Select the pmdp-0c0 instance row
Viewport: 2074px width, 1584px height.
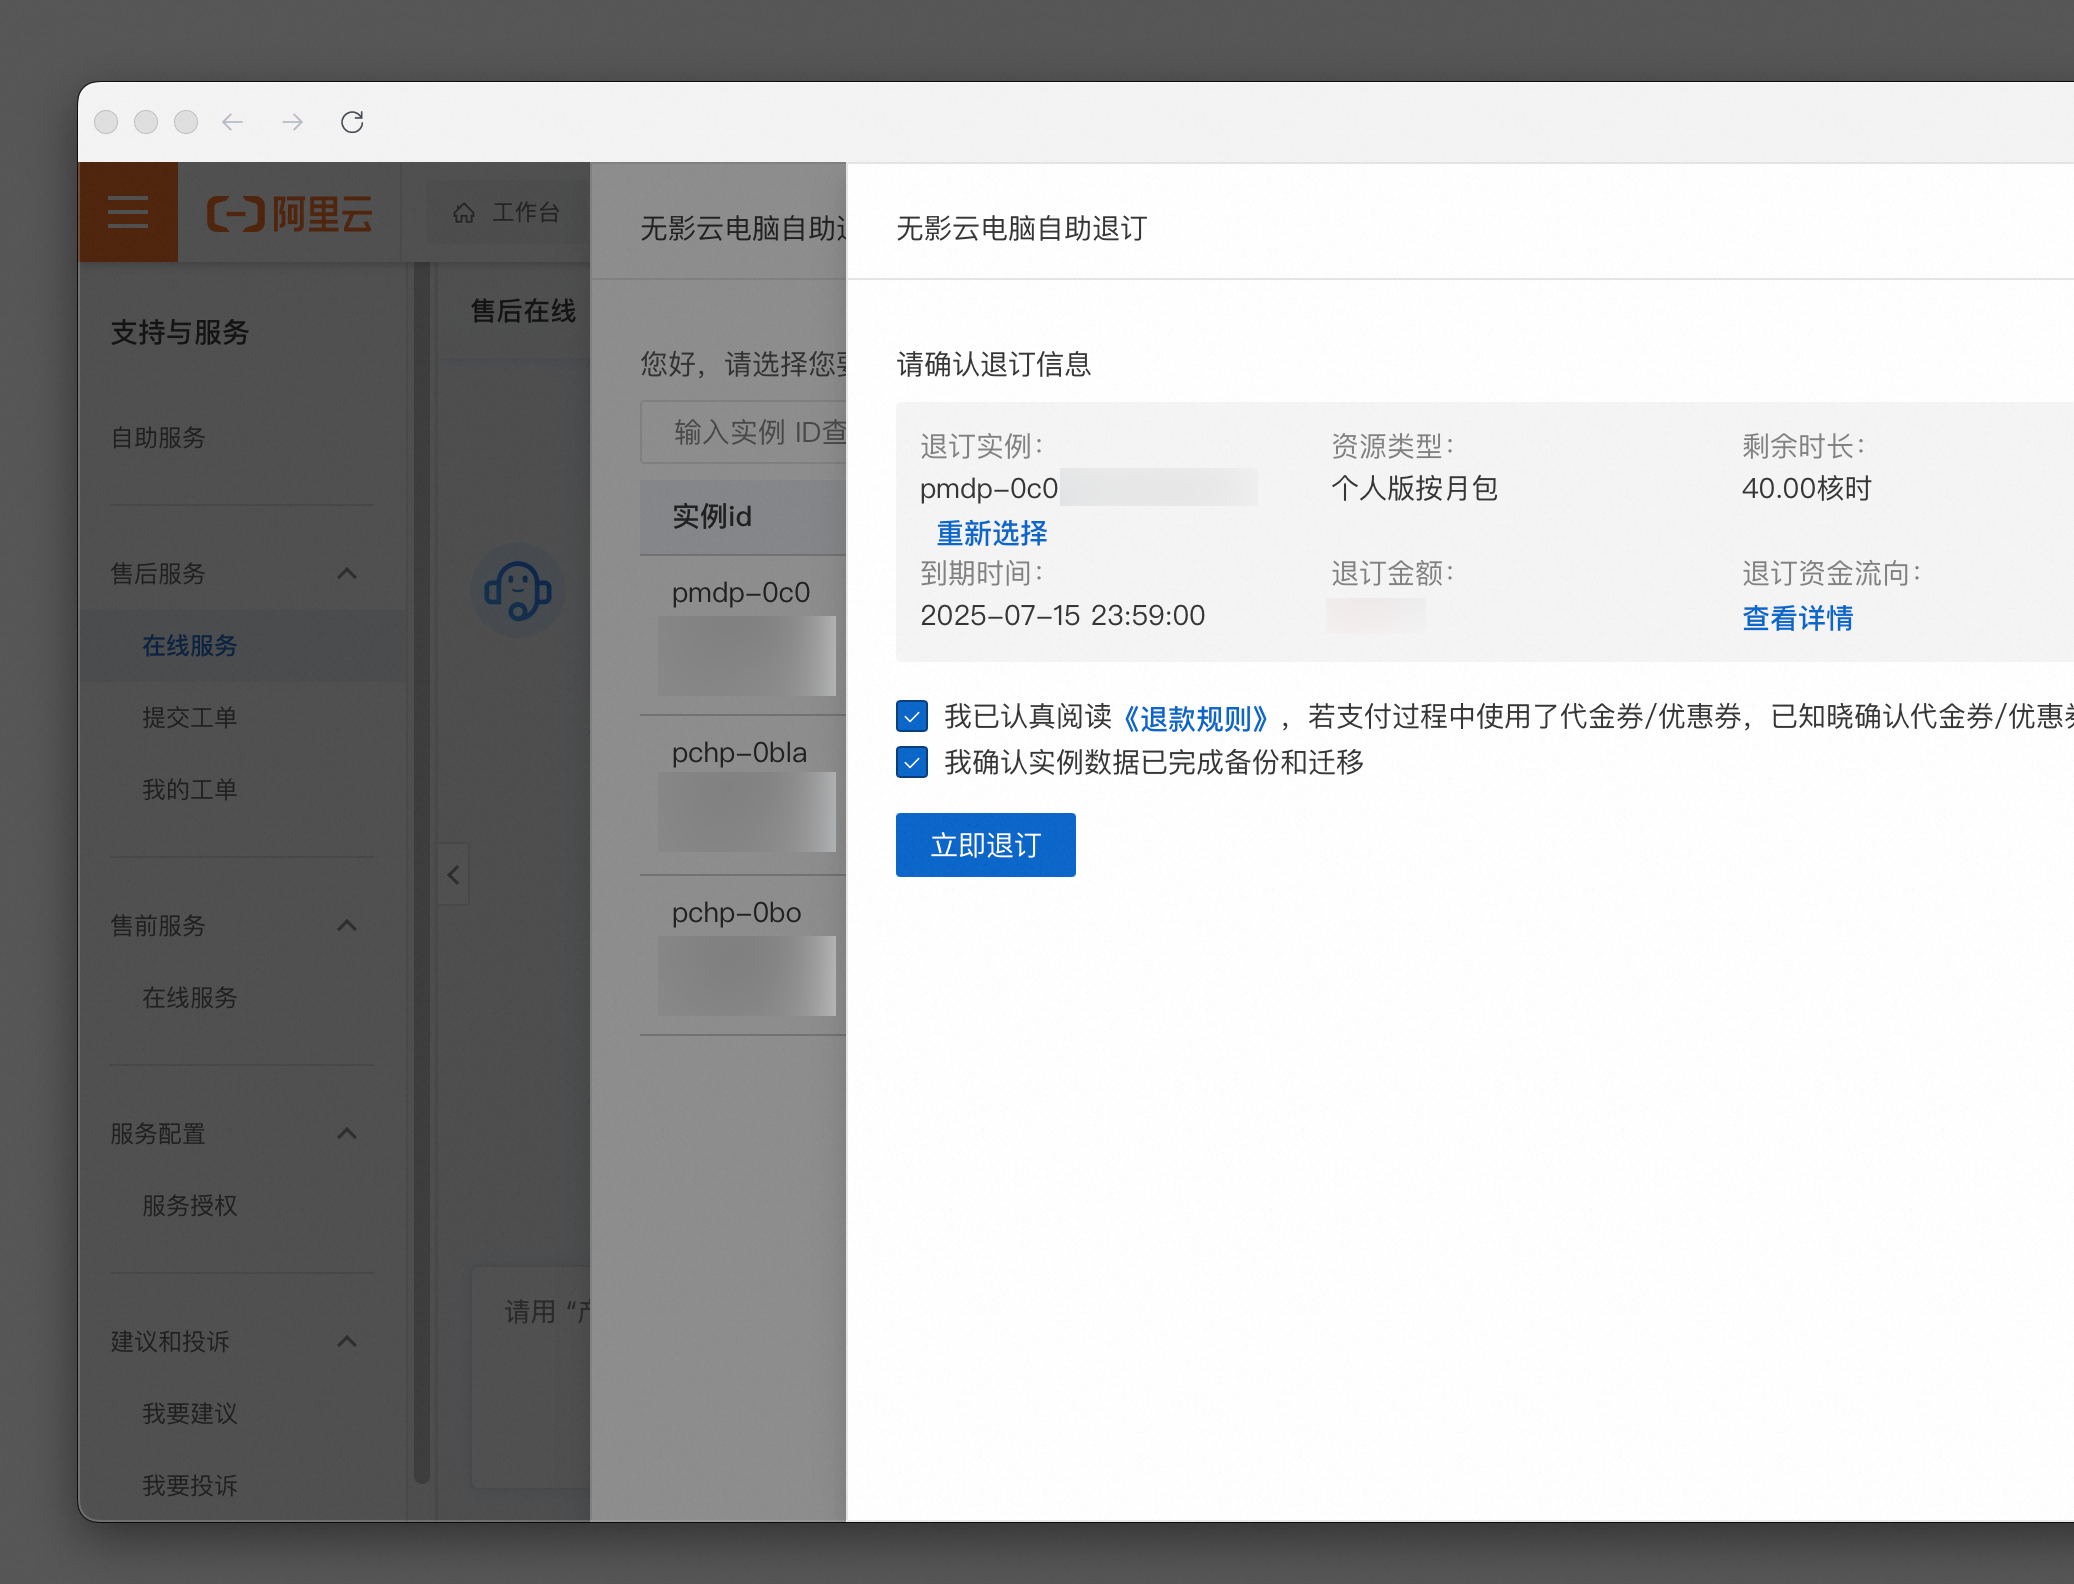coord(743,635)
